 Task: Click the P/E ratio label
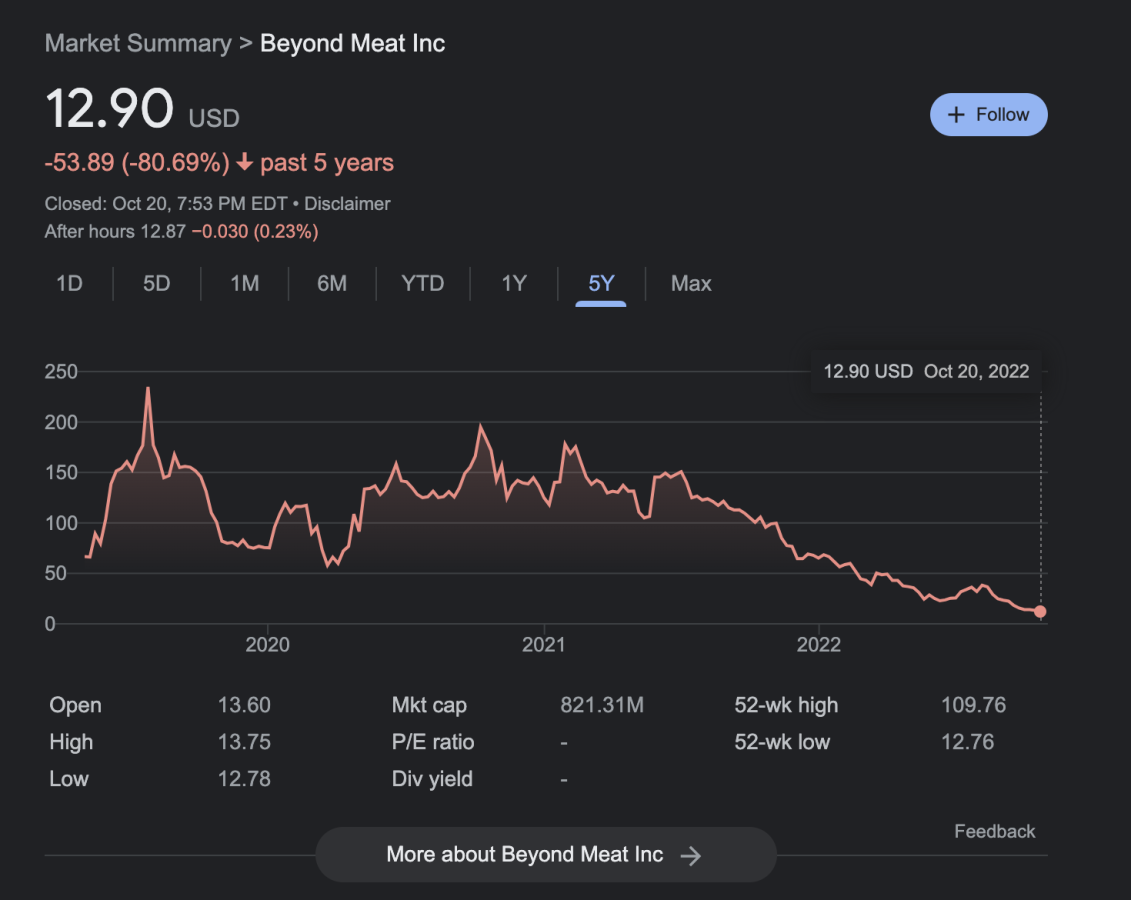(433, 742)
